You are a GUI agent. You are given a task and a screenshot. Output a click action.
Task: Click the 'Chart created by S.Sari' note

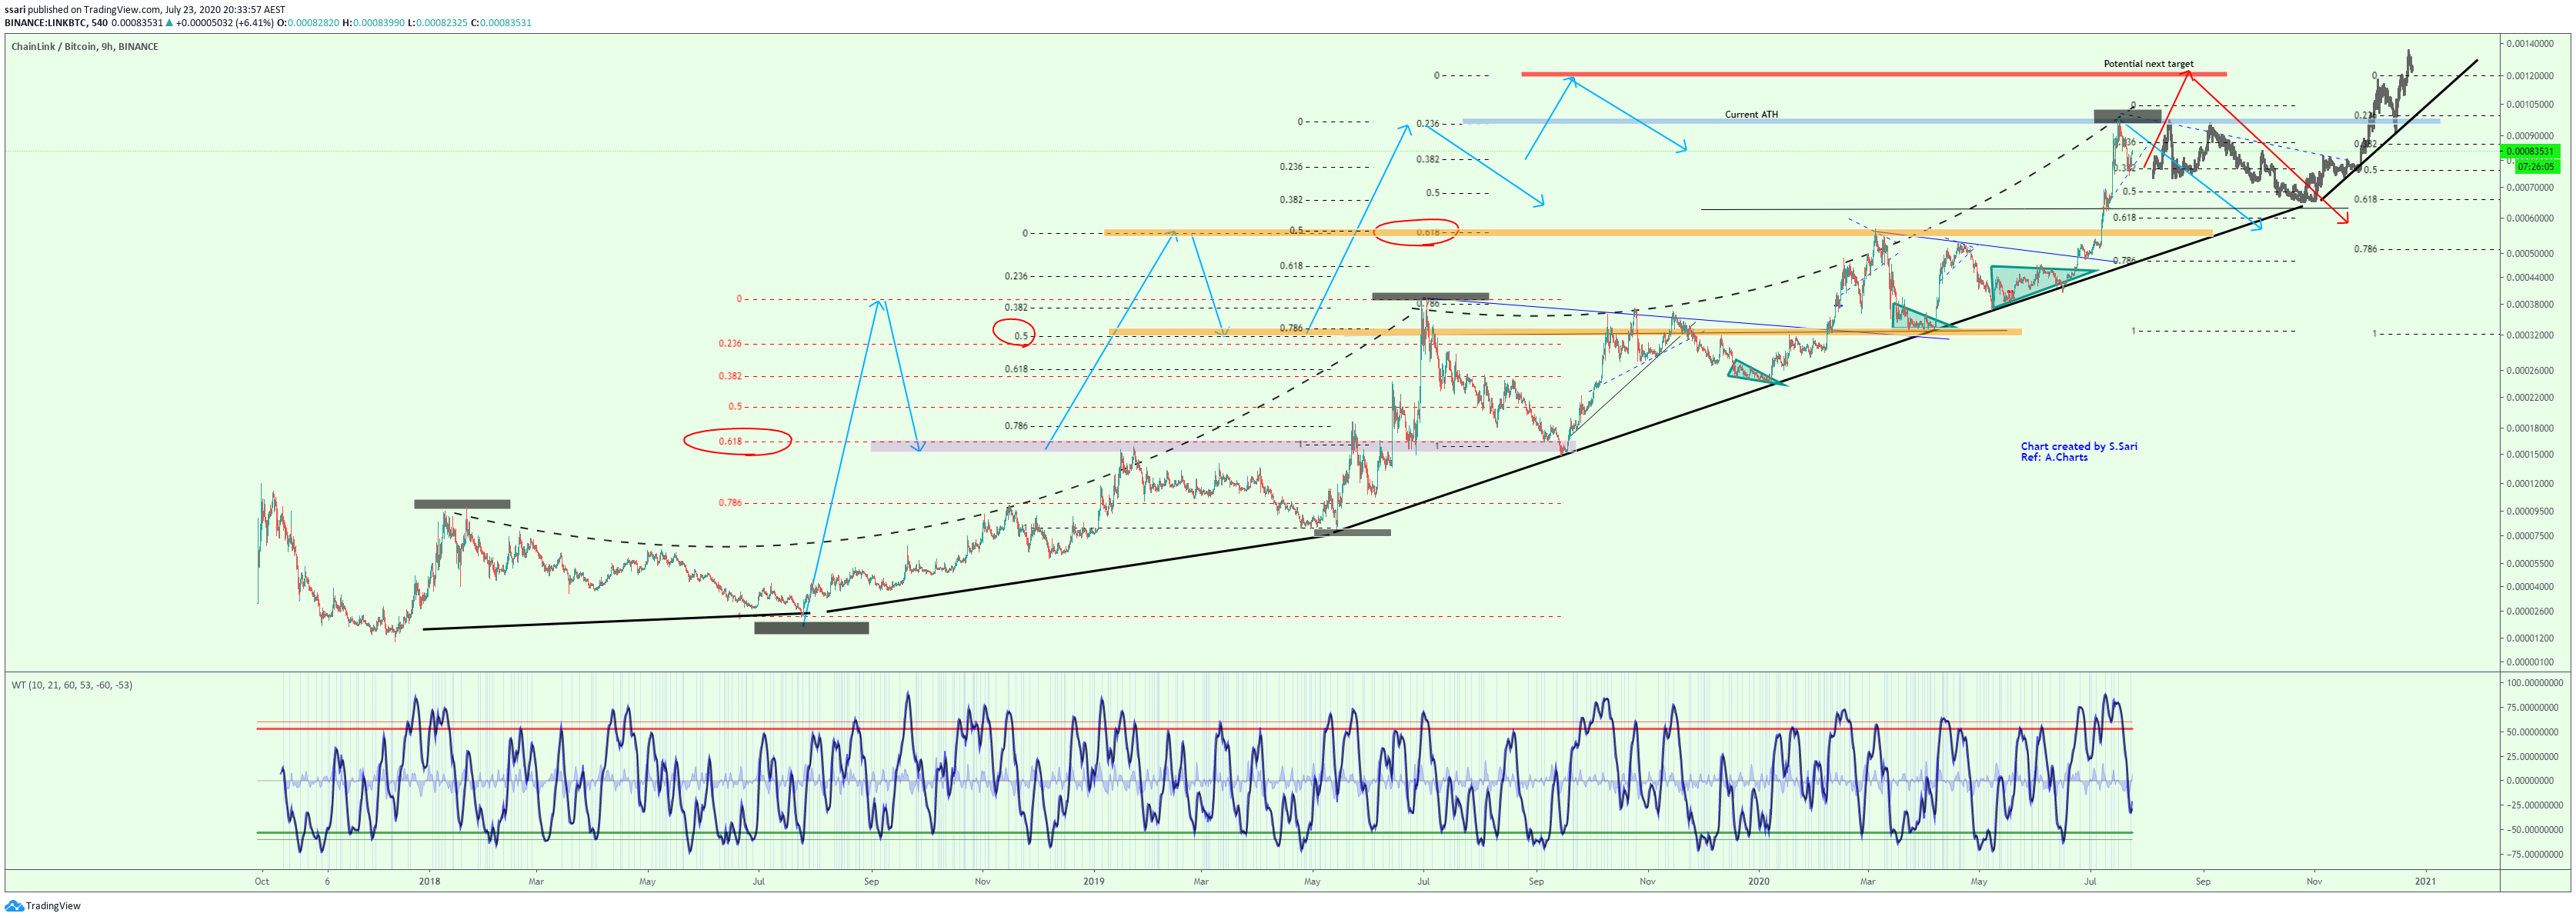click(x=2078, y=446)
